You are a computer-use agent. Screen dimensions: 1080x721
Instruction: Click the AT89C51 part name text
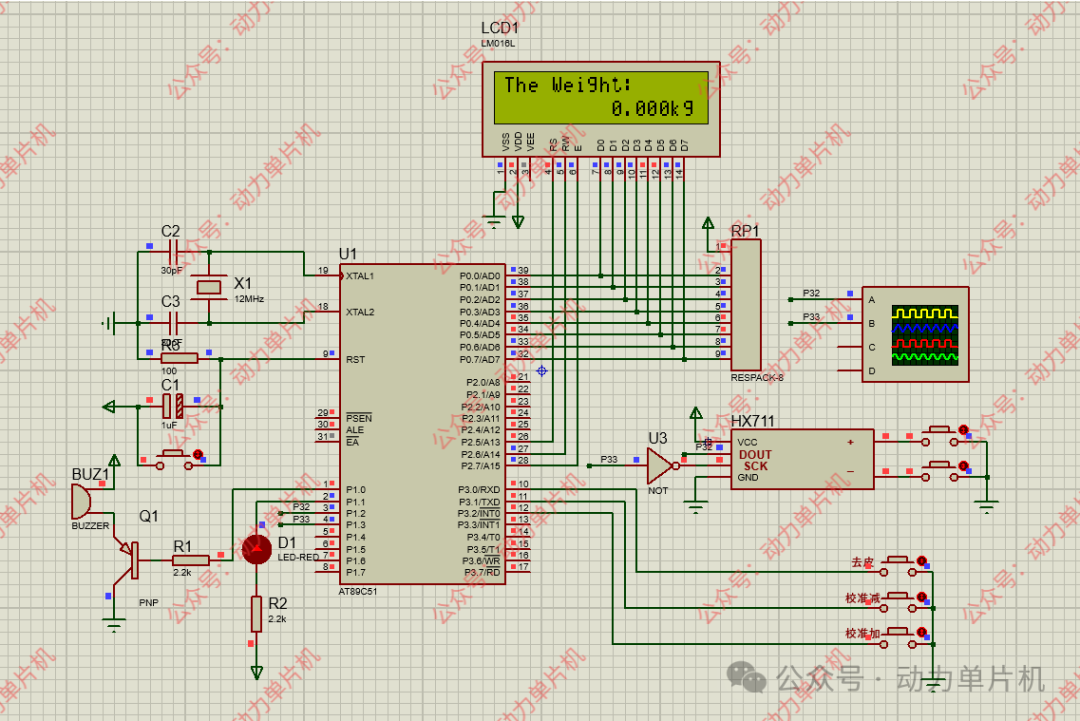pyautogui.click(x=358, y=592)
